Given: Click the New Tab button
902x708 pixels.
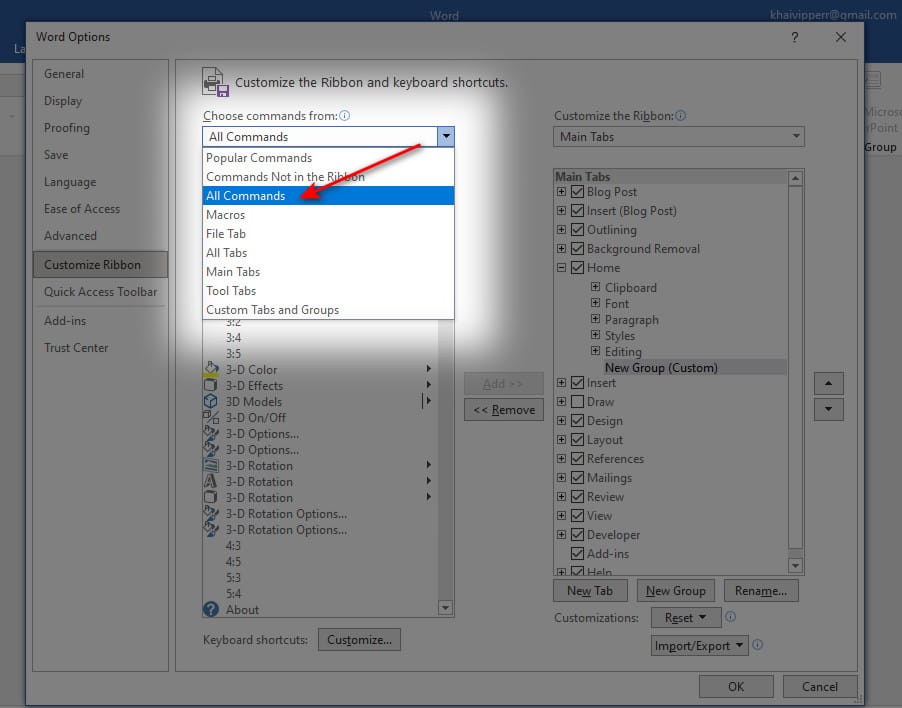Looking at the screenshot, I should click(x=590, y=591).
